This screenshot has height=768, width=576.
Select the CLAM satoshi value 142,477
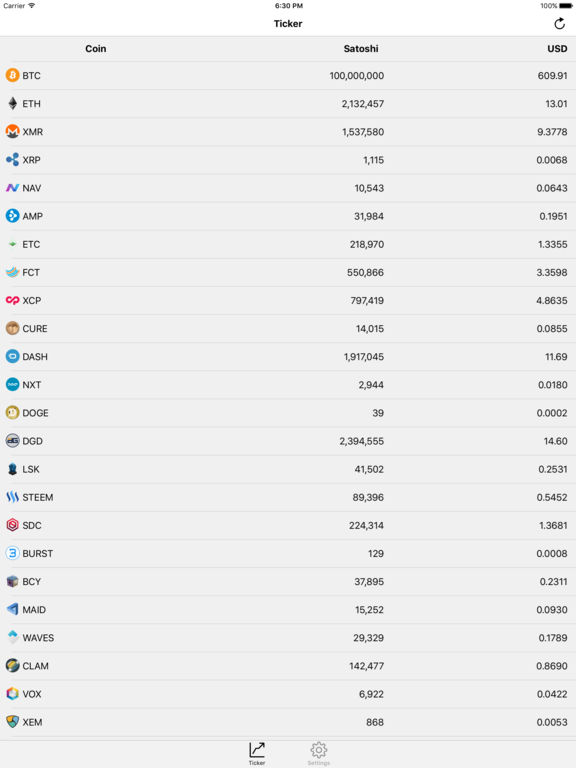366,666
